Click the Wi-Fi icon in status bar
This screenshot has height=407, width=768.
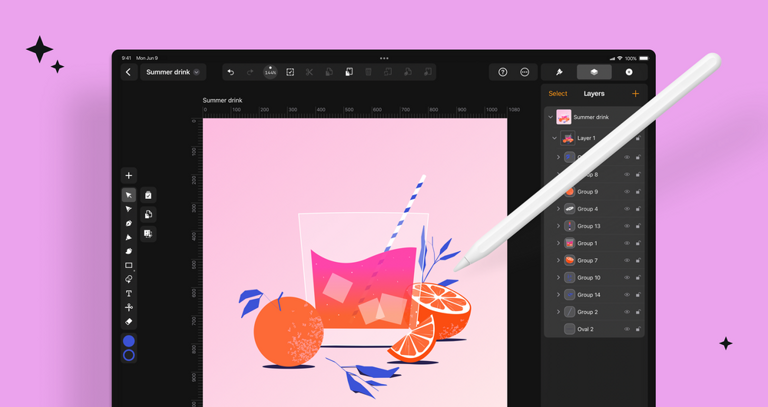(x=620, y=58)
